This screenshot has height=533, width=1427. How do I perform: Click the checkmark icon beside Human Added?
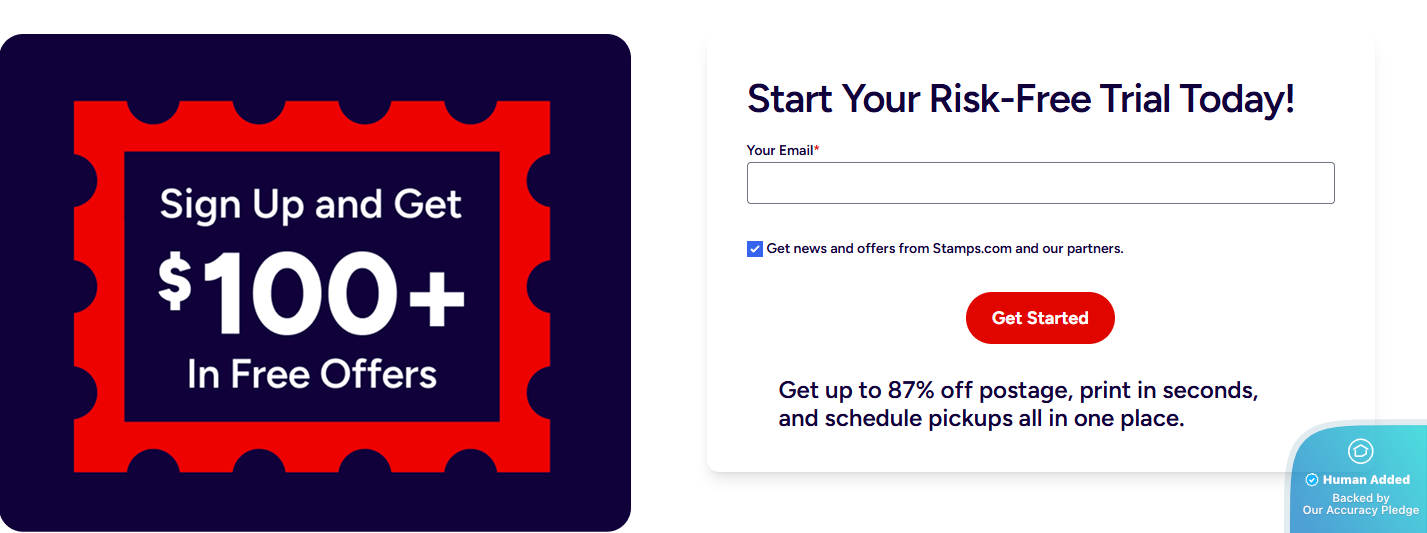(1312, 480)
